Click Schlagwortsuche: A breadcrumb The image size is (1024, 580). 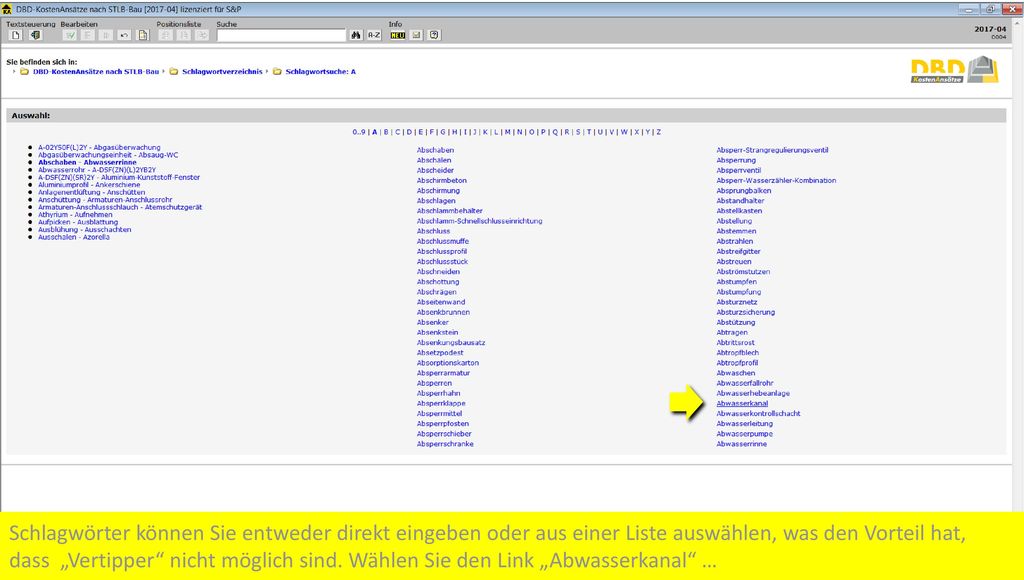point(321,72)
